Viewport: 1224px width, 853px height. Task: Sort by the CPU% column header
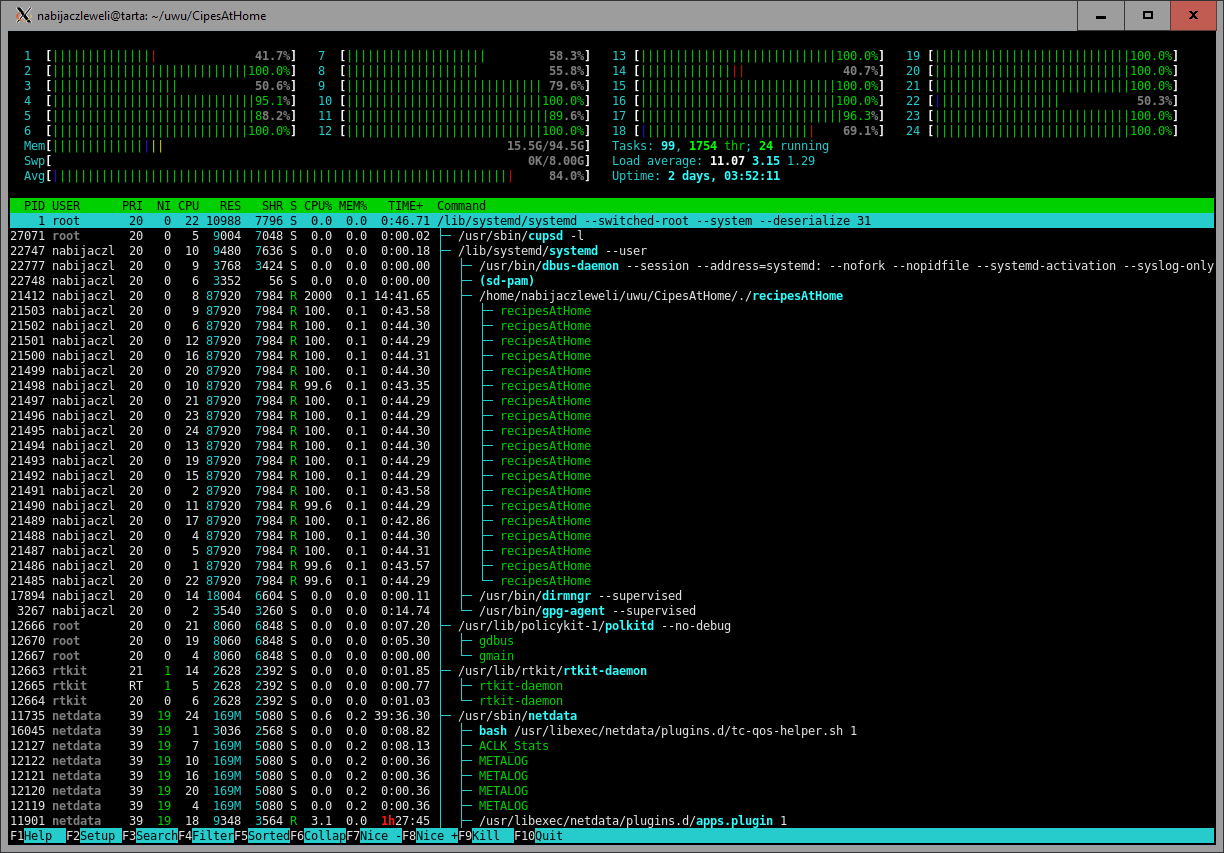click(x=318, y=206)
